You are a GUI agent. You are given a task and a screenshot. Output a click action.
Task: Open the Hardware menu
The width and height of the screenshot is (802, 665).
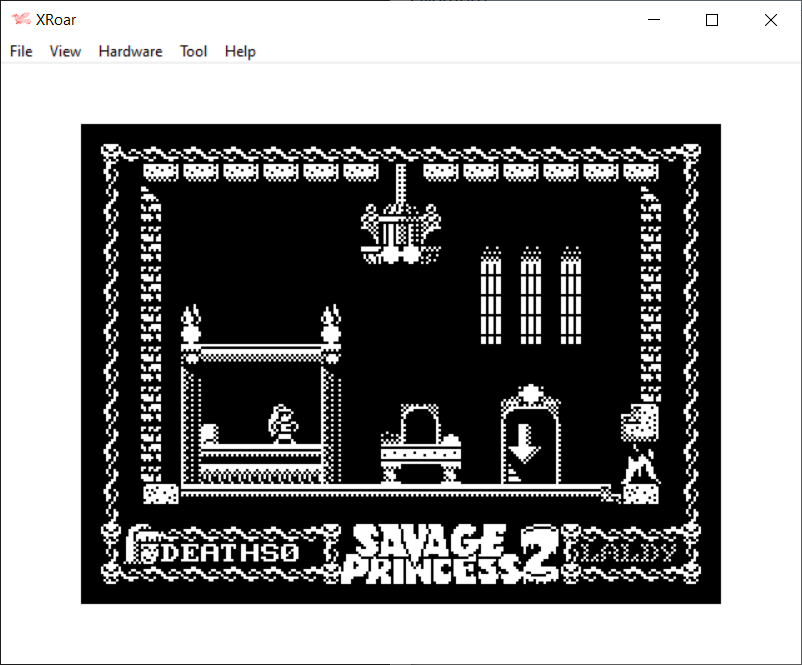130,51
